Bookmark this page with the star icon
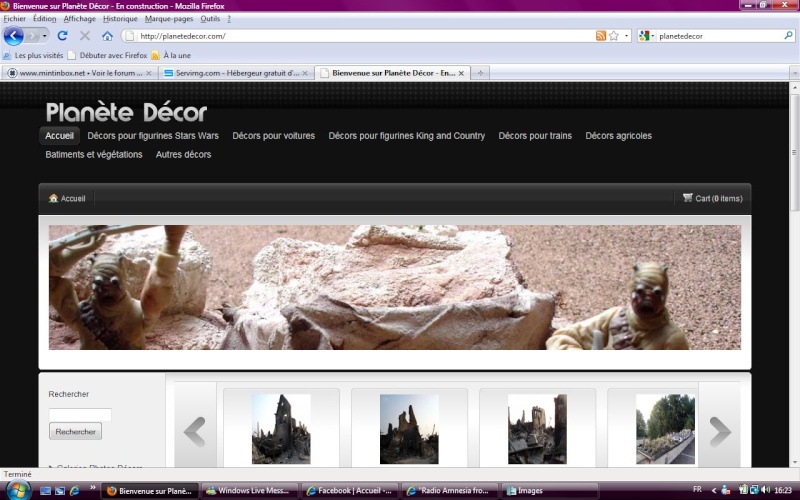The image size is (800, 500). [x=614, y=36]
